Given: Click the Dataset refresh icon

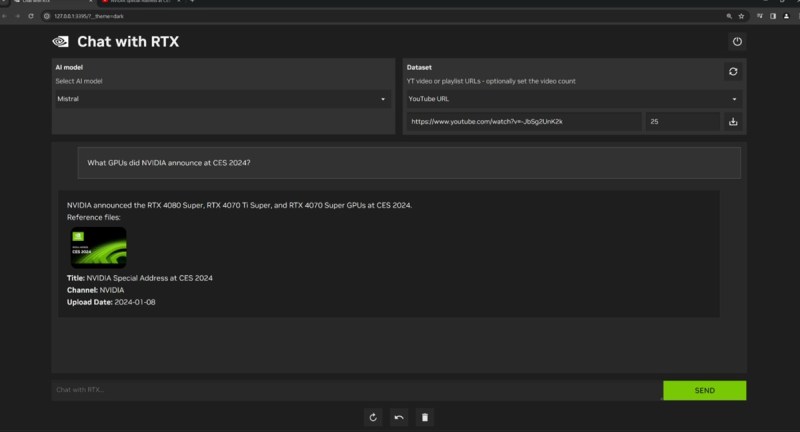Looking at the screenshot, I should coord(733,72).
